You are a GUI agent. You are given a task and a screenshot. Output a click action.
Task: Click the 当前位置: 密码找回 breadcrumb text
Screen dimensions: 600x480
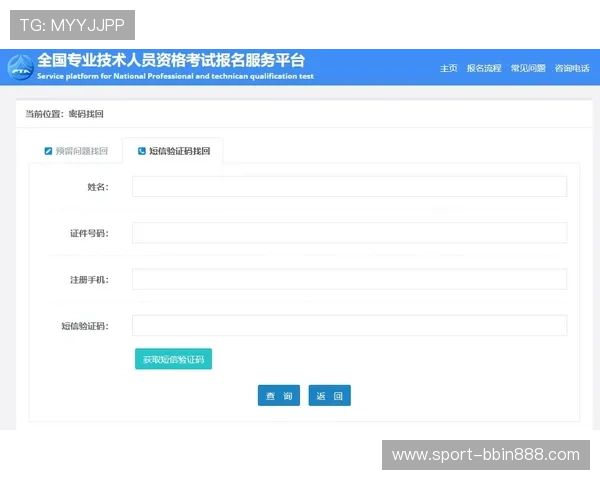tap(64, 114)
